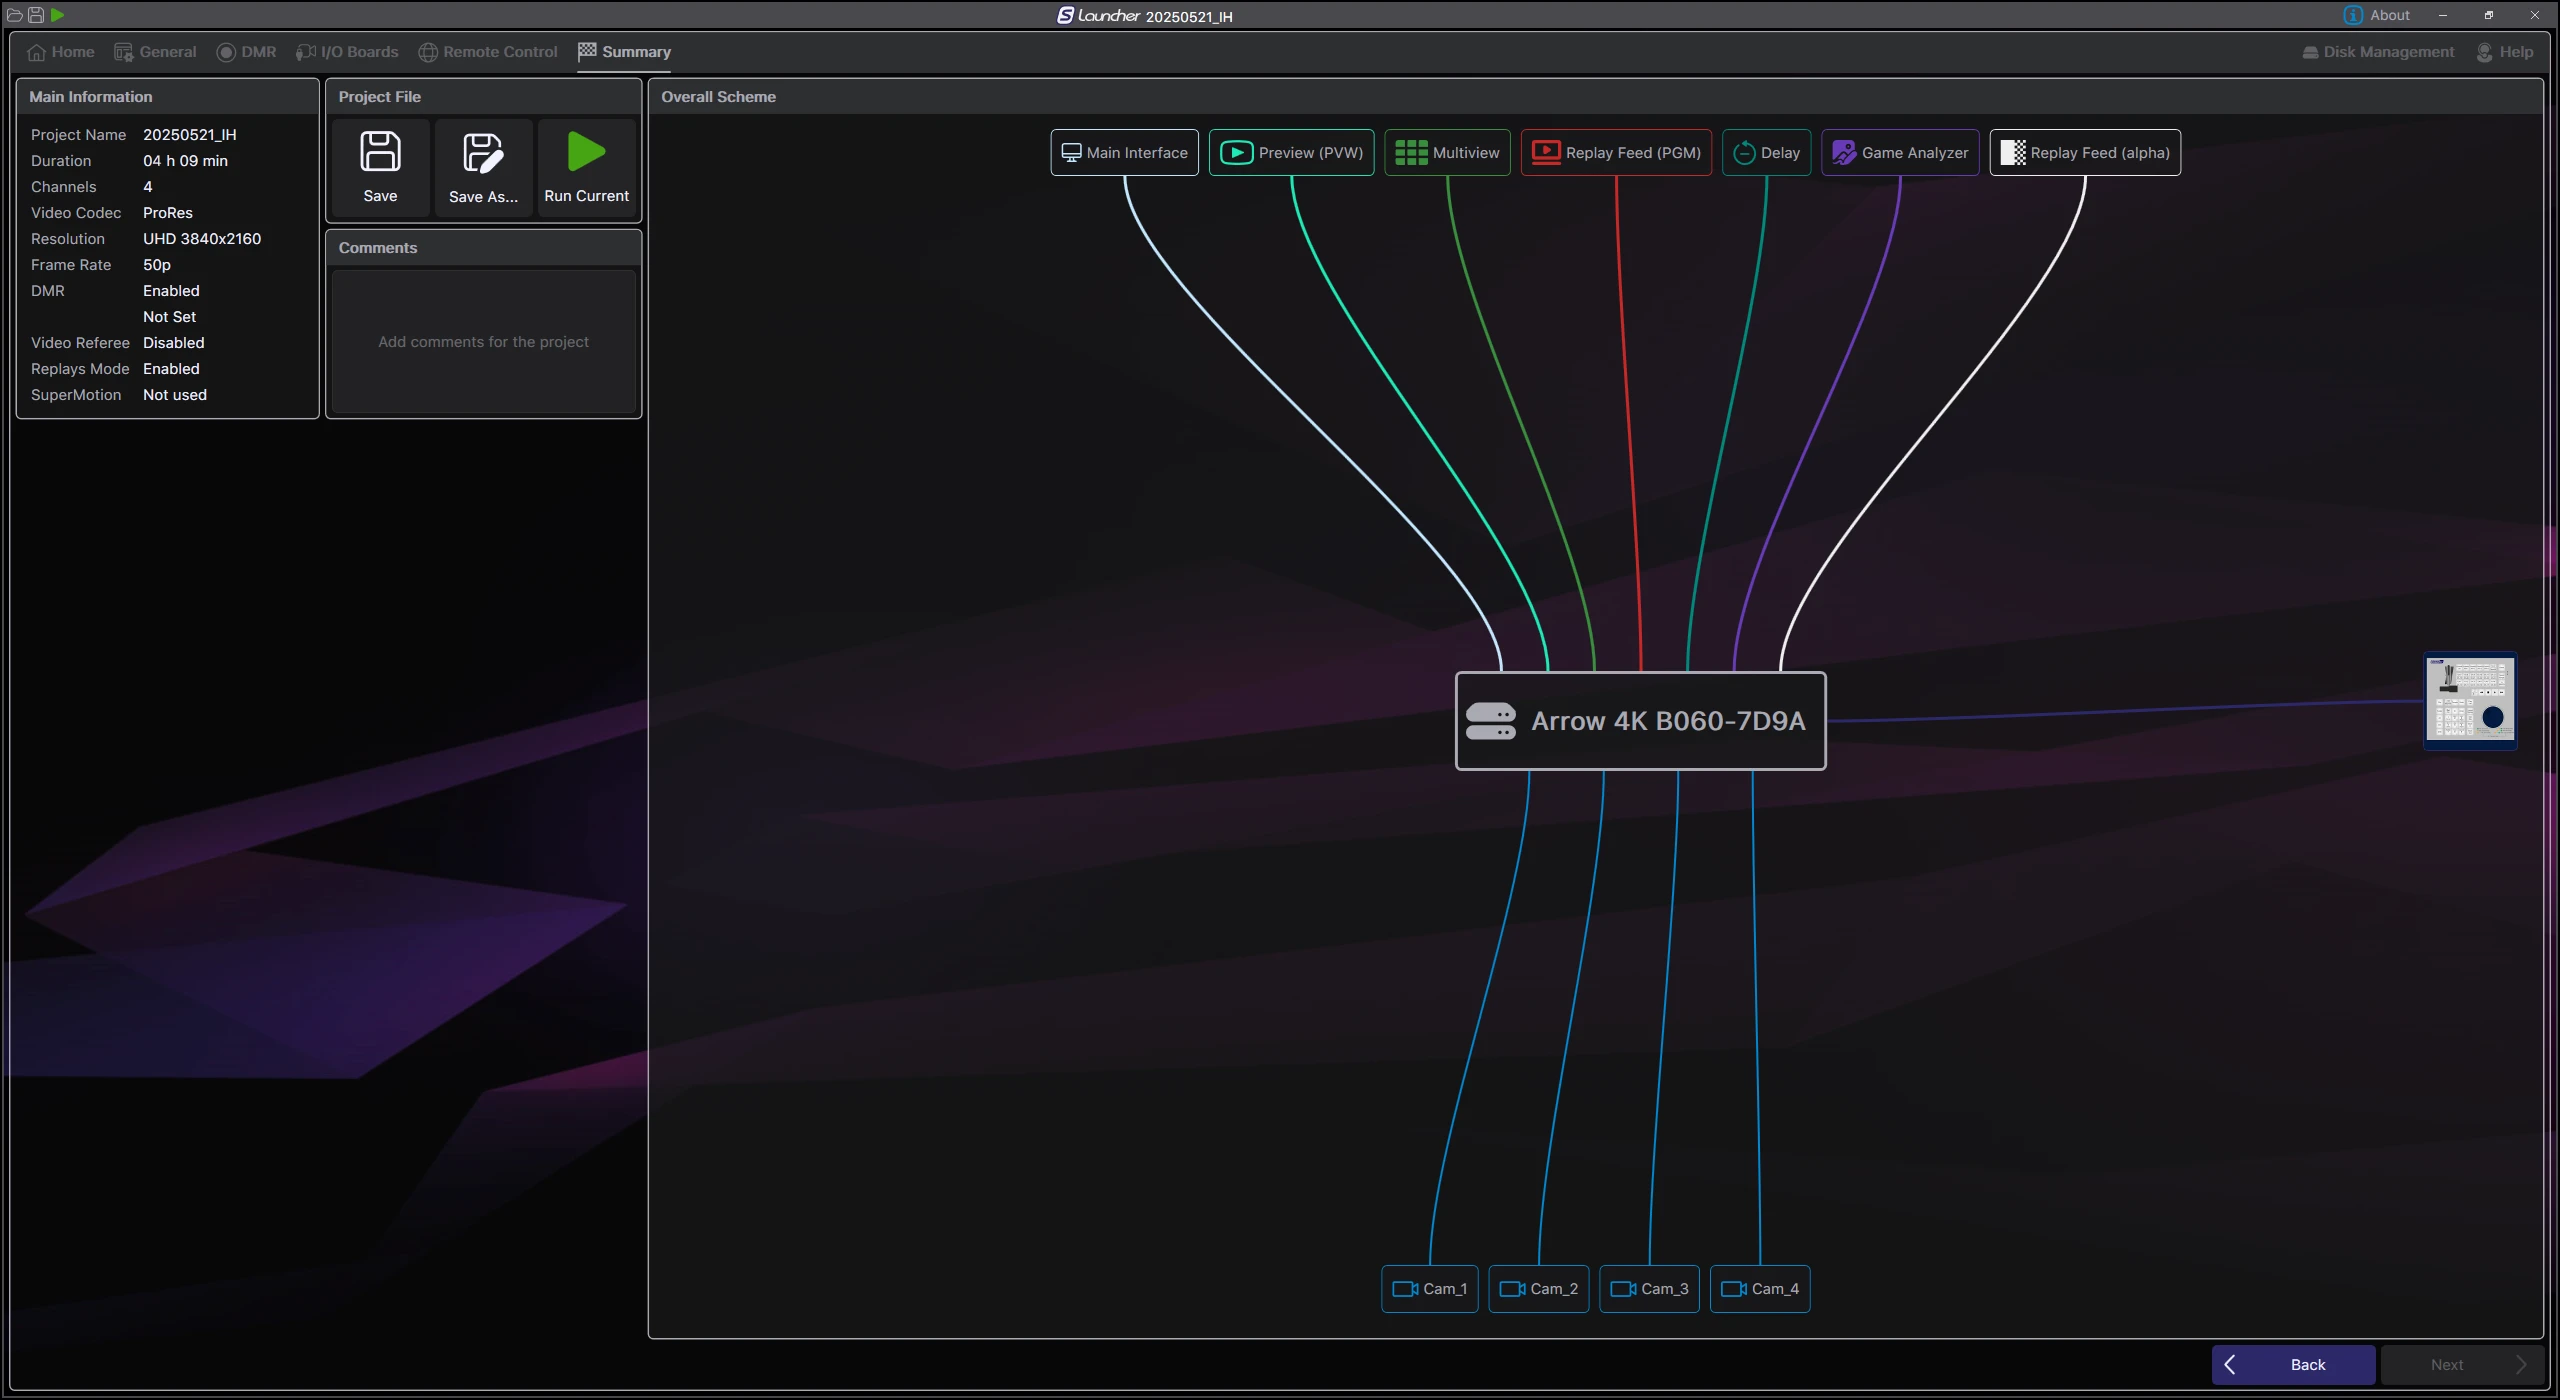The height and width of the screenshot is (1400, 2560).
Task: Select the Replay Feed (PGM) node
Action: (x=1616, y=153)
